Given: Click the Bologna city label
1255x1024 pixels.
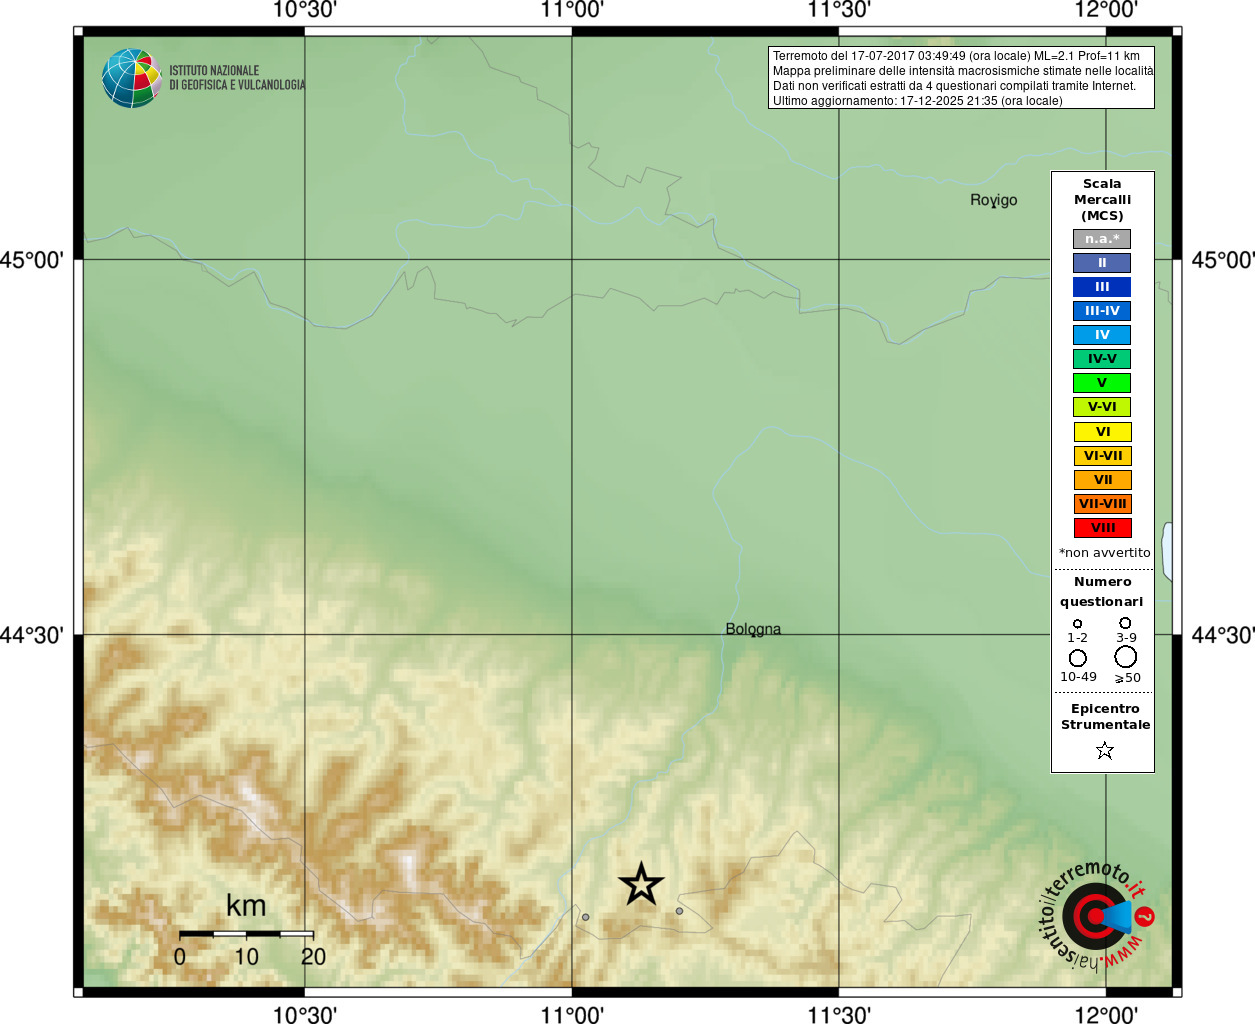Looking at the screenshot, I should [x=753, y=629].
